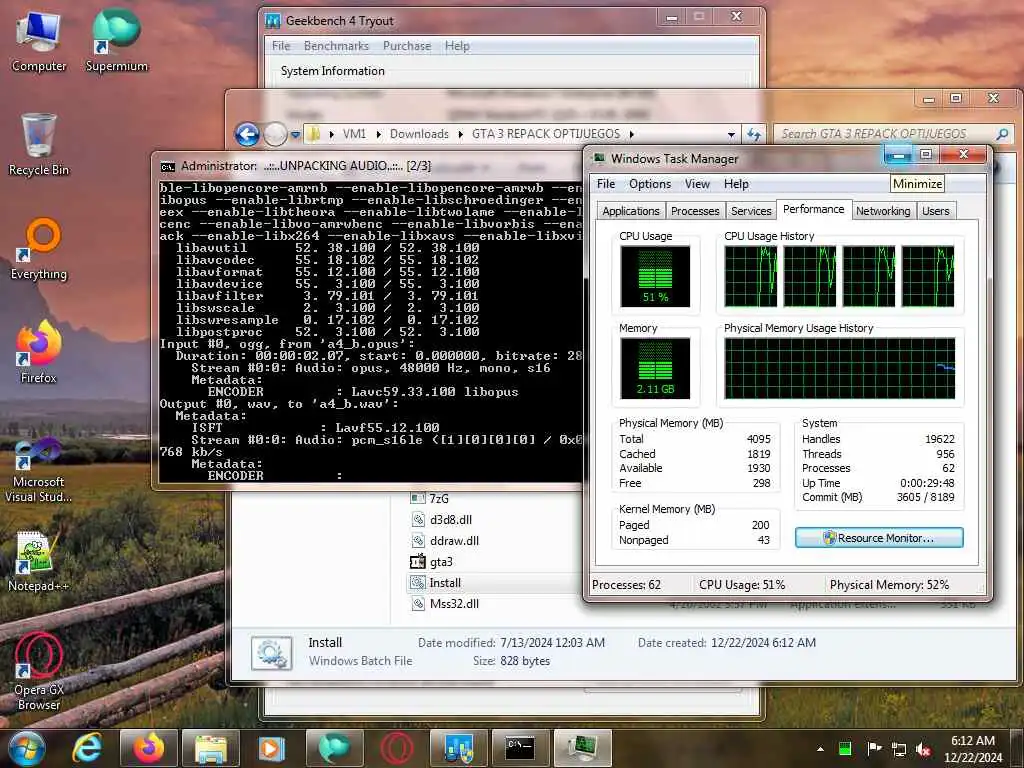
Task: Click the Windows Start orb
Action: click(x=26, y=748)
